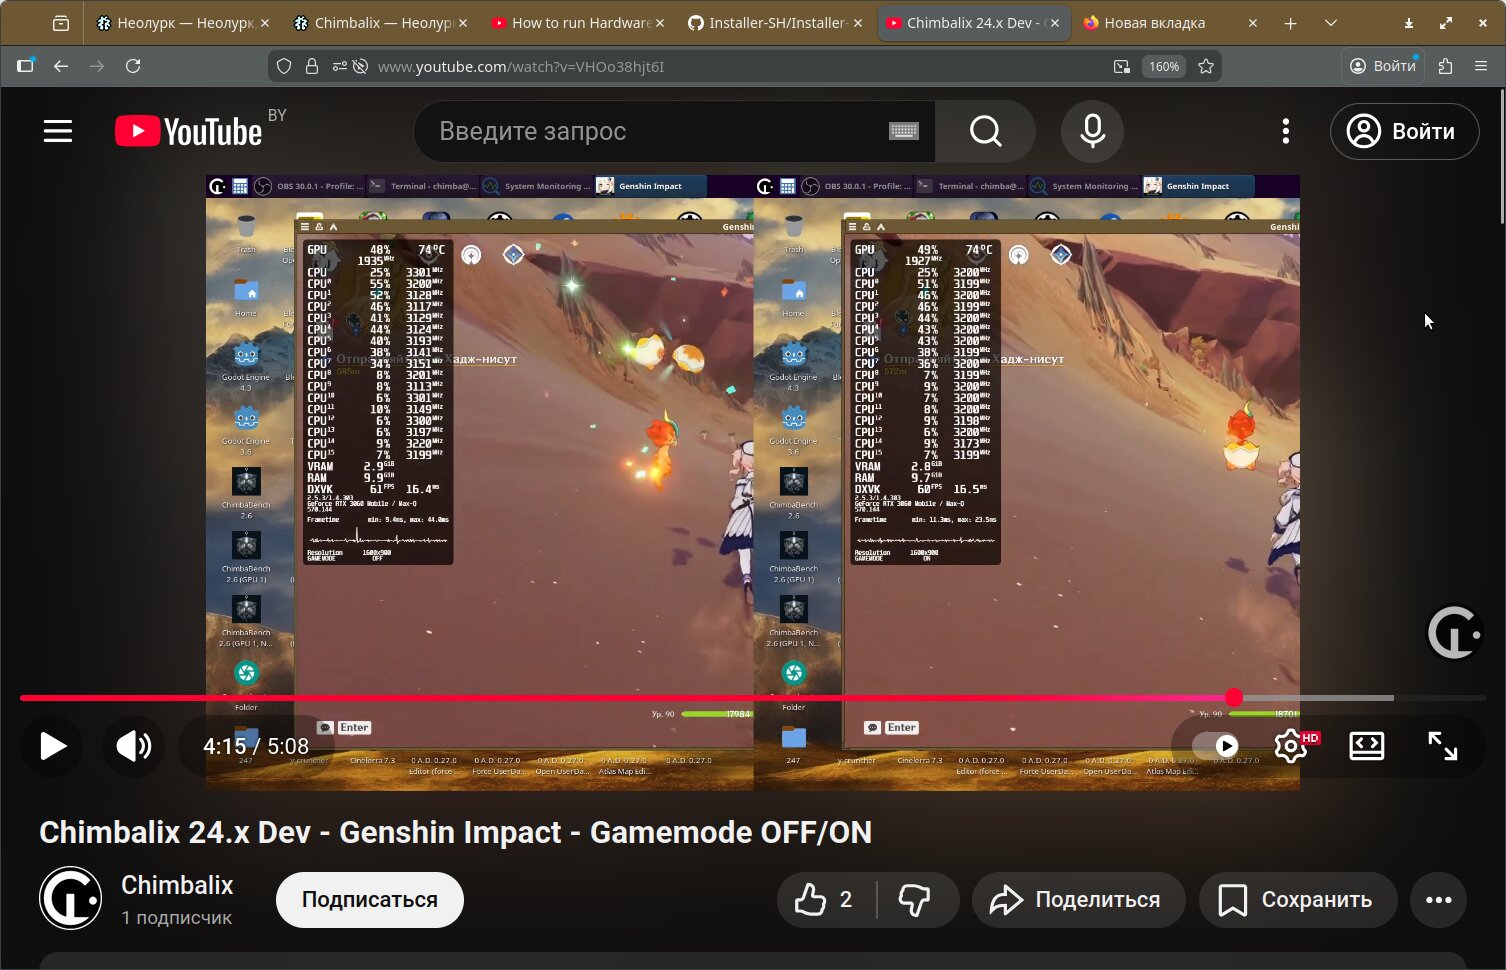The width and height of the screenshot is (1506, 970).
Task: Toggle theater mode in the player
Action: [1366, 746]
